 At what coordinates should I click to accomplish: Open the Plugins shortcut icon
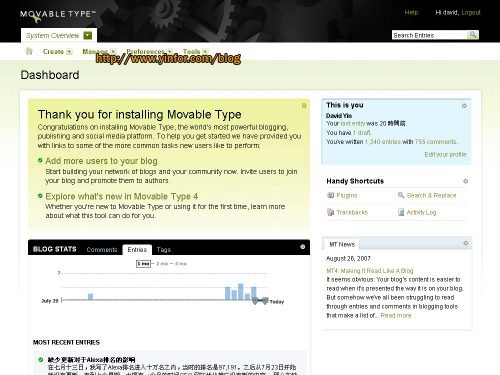click(x=330, y=195)
